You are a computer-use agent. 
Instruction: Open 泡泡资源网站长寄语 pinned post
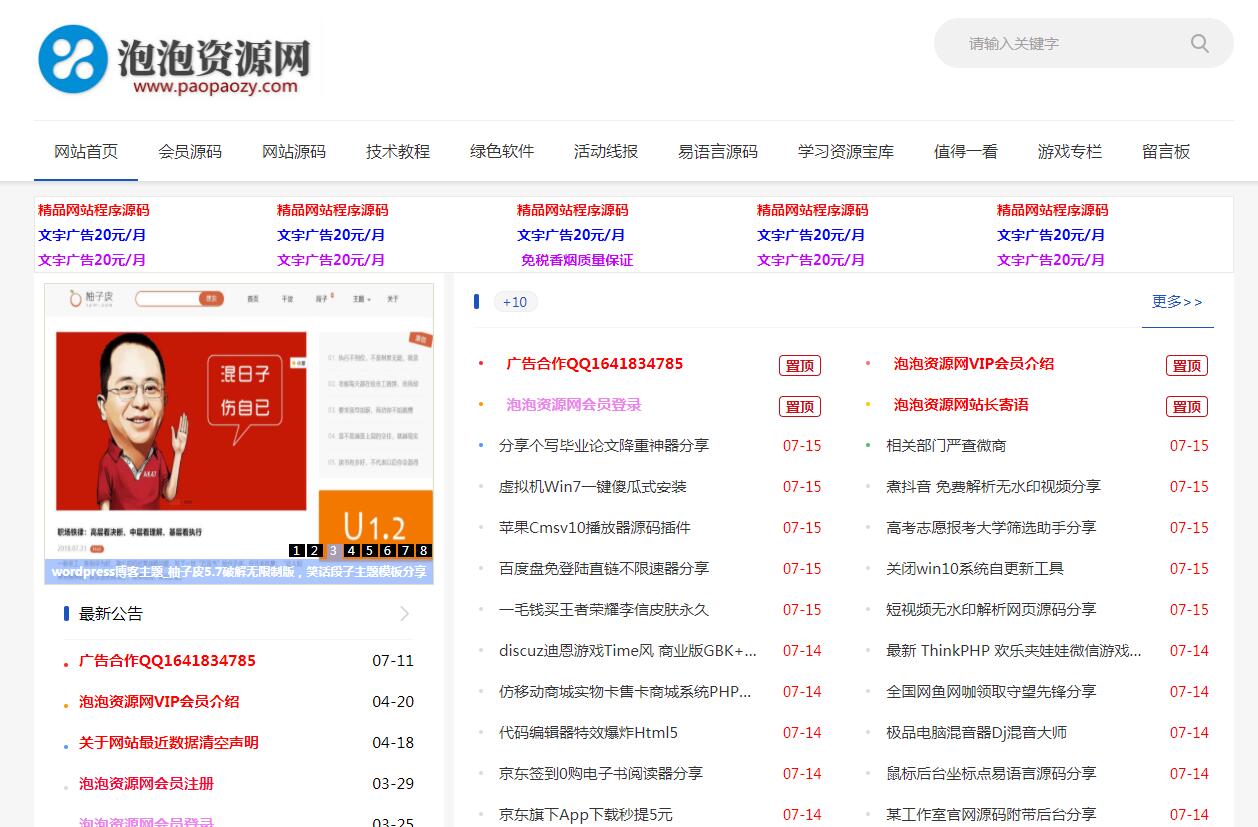961,405
